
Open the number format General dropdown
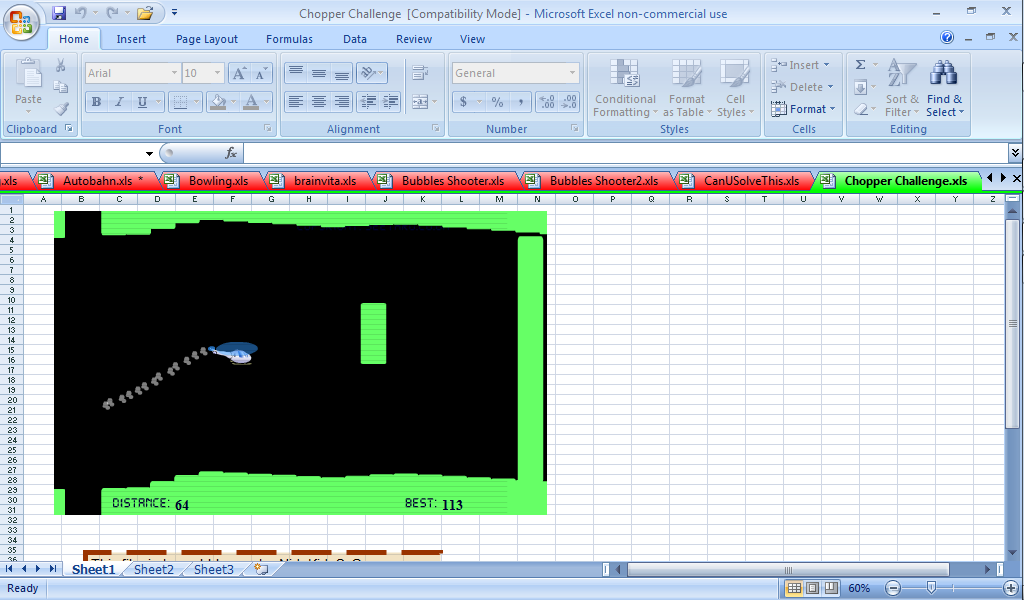[572, 73]
